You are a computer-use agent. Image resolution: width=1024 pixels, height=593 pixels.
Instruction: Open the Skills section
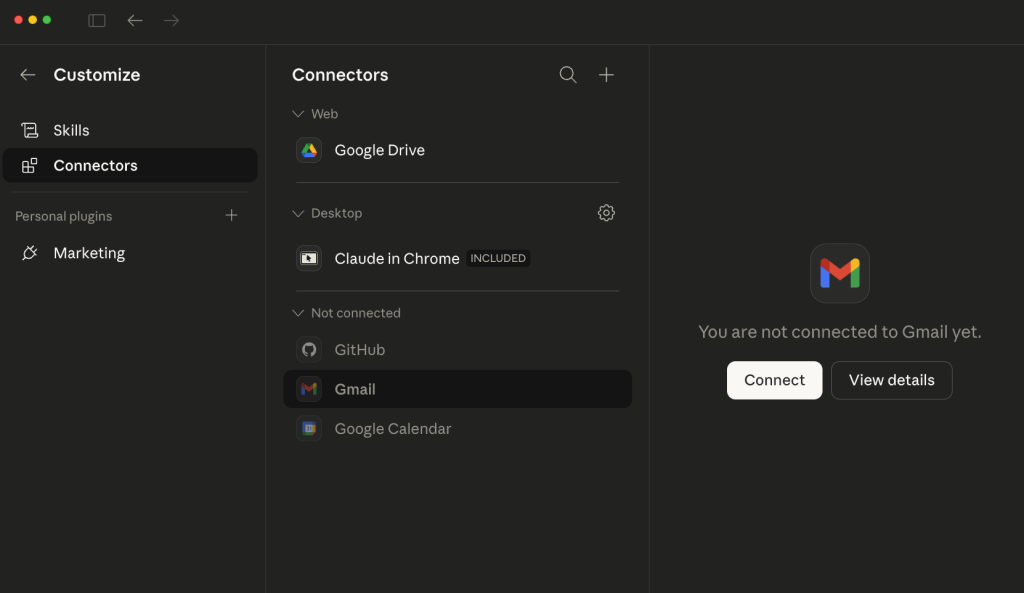pyautogui.click(x=71, y=130)
